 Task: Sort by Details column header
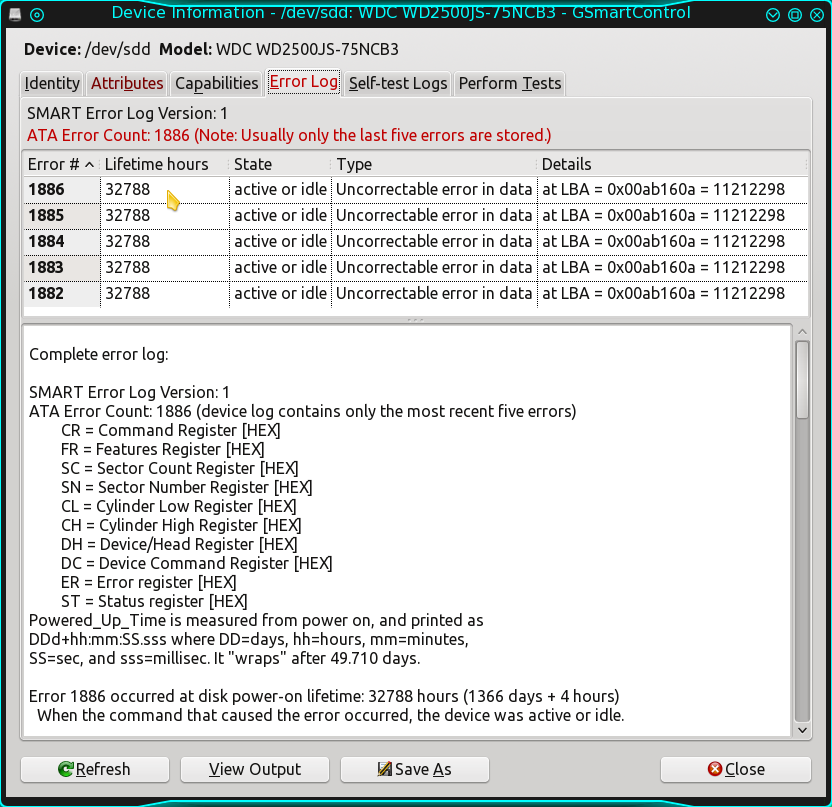pyautogui.click(x=673, y=164)
